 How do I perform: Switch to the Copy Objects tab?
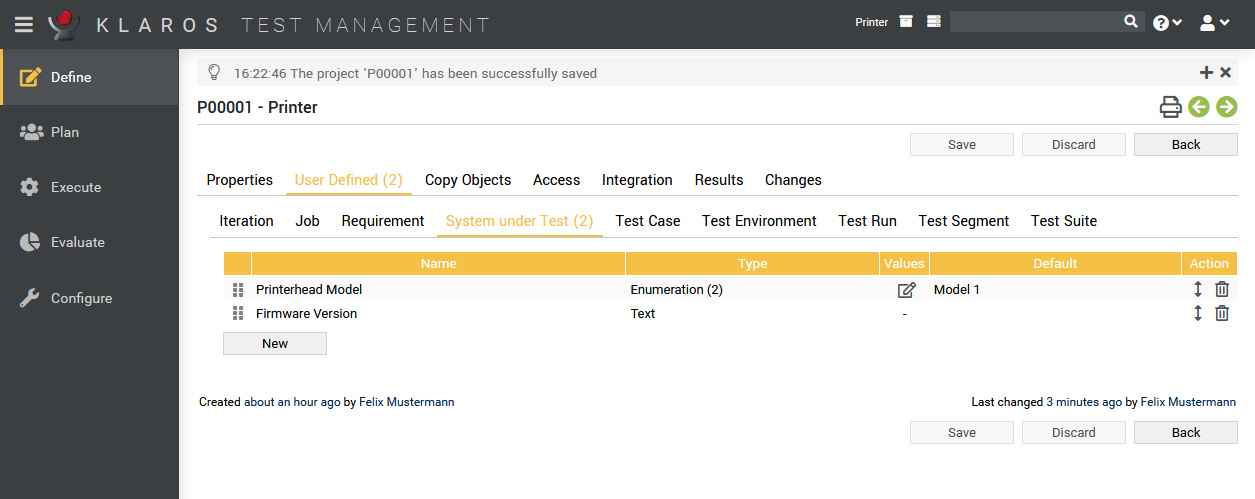[468, 180]
